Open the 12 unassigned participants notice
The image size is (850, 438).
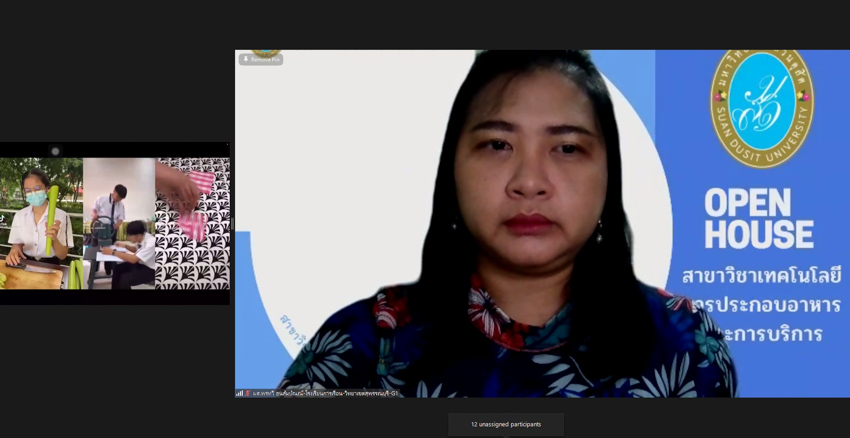(506, 424)
